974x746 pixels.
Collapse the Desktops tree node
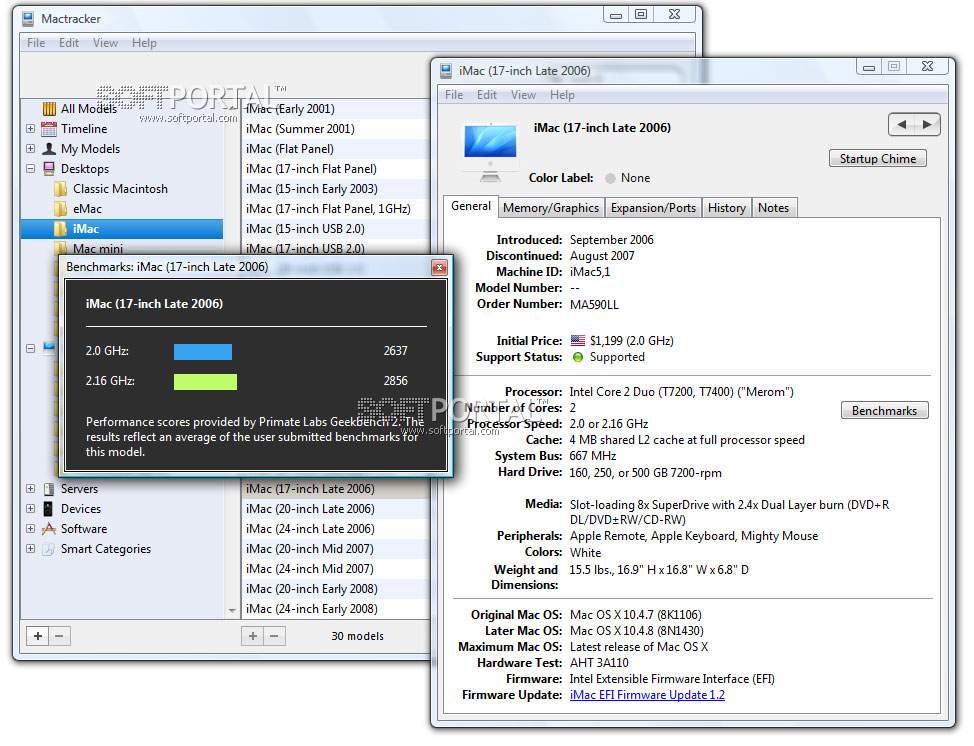[x=30, y=169]
